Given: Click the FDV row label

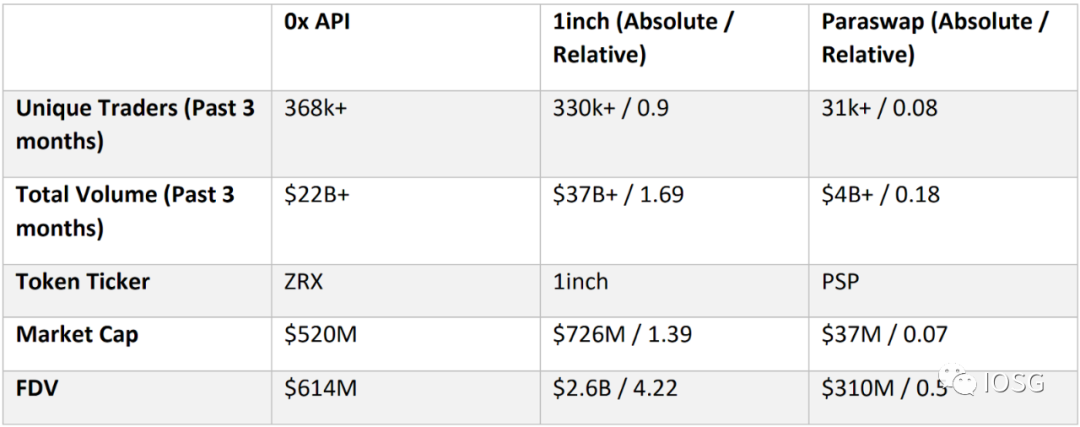Looking at the screenshot, I should coord(37,388).
